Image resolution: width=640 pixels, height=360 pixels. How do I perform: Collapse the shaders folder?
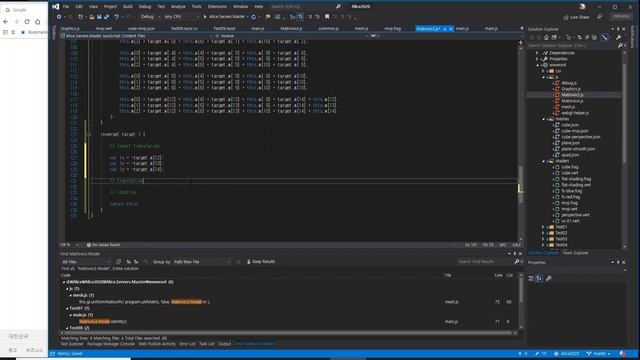click(544, 161)
